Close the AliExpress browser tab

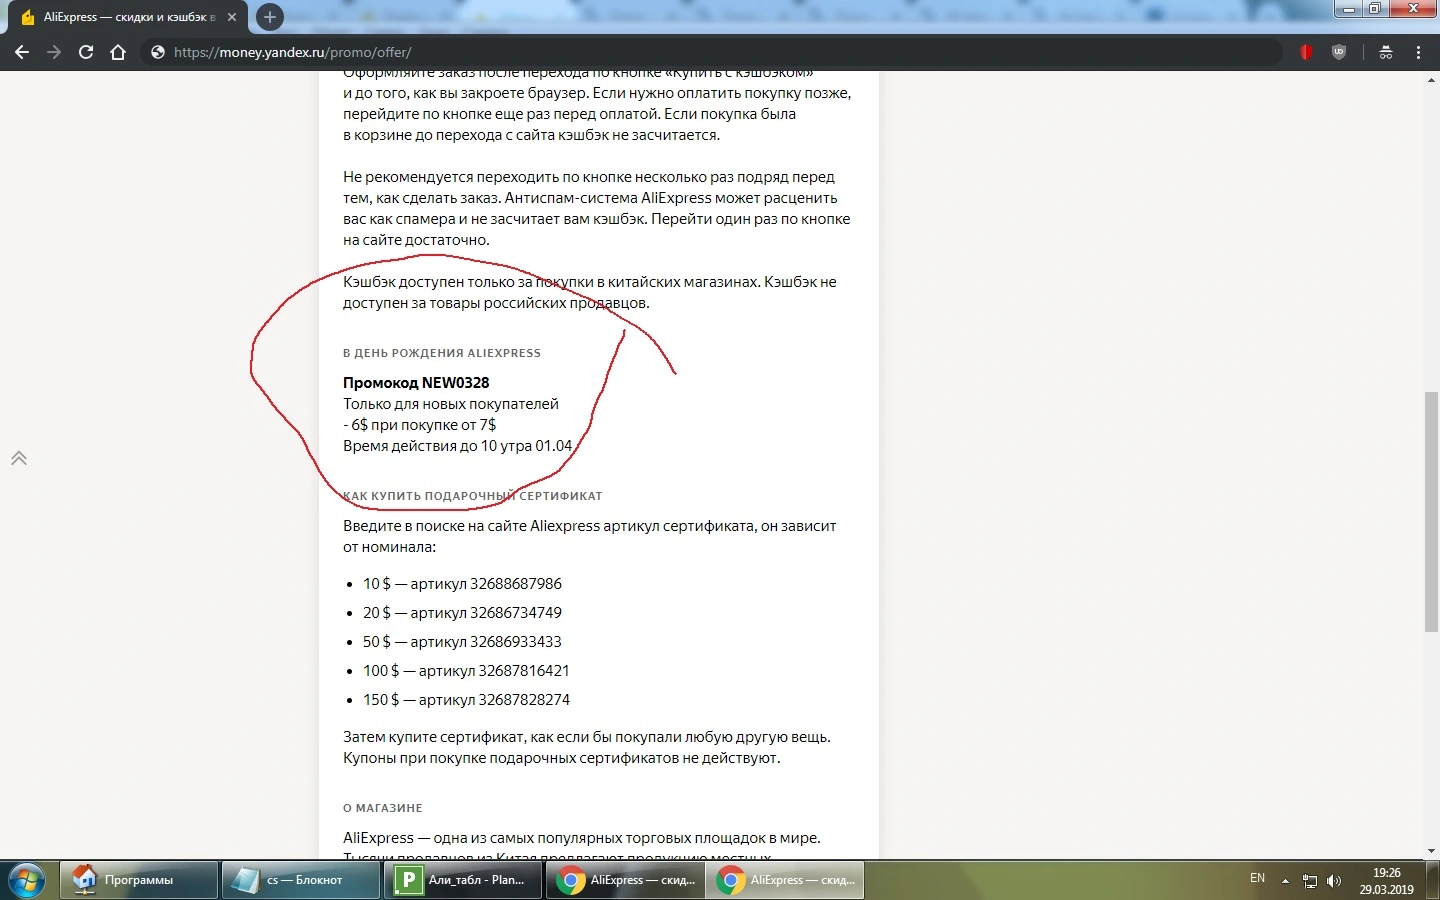coord(232,17)
